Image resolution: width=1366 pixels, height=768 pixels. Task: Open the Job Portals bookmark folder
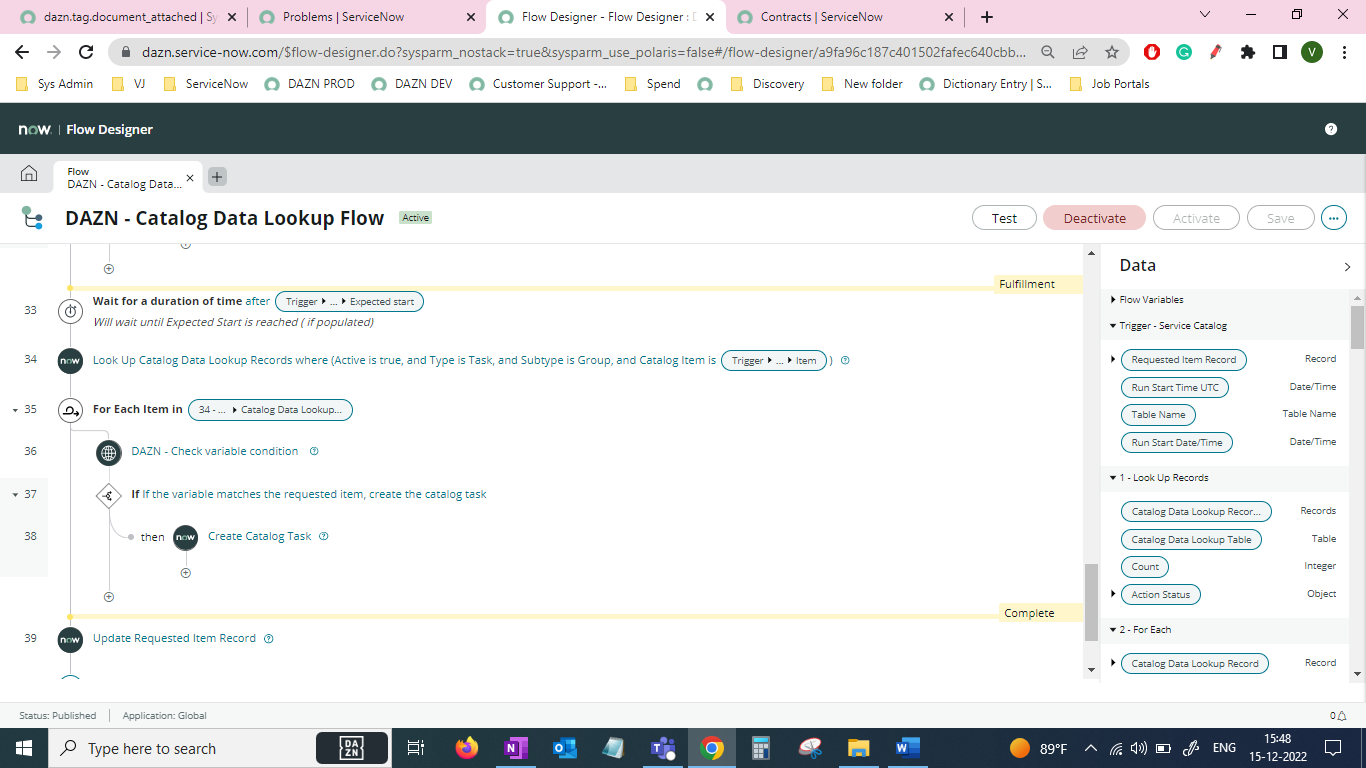click(1109, 84)
